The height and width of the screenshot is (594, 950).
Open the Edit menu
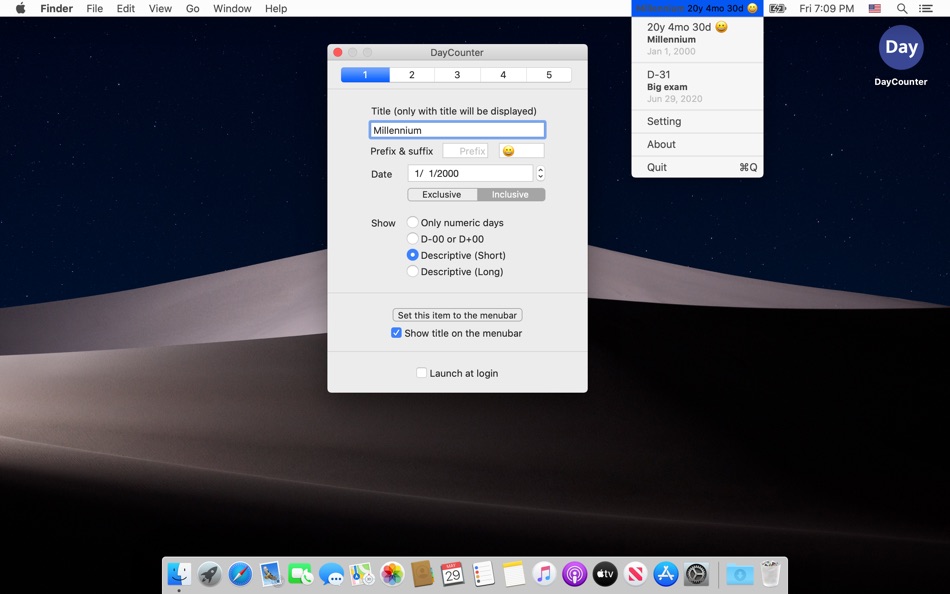pyautogui.click(x=125, y=8)
